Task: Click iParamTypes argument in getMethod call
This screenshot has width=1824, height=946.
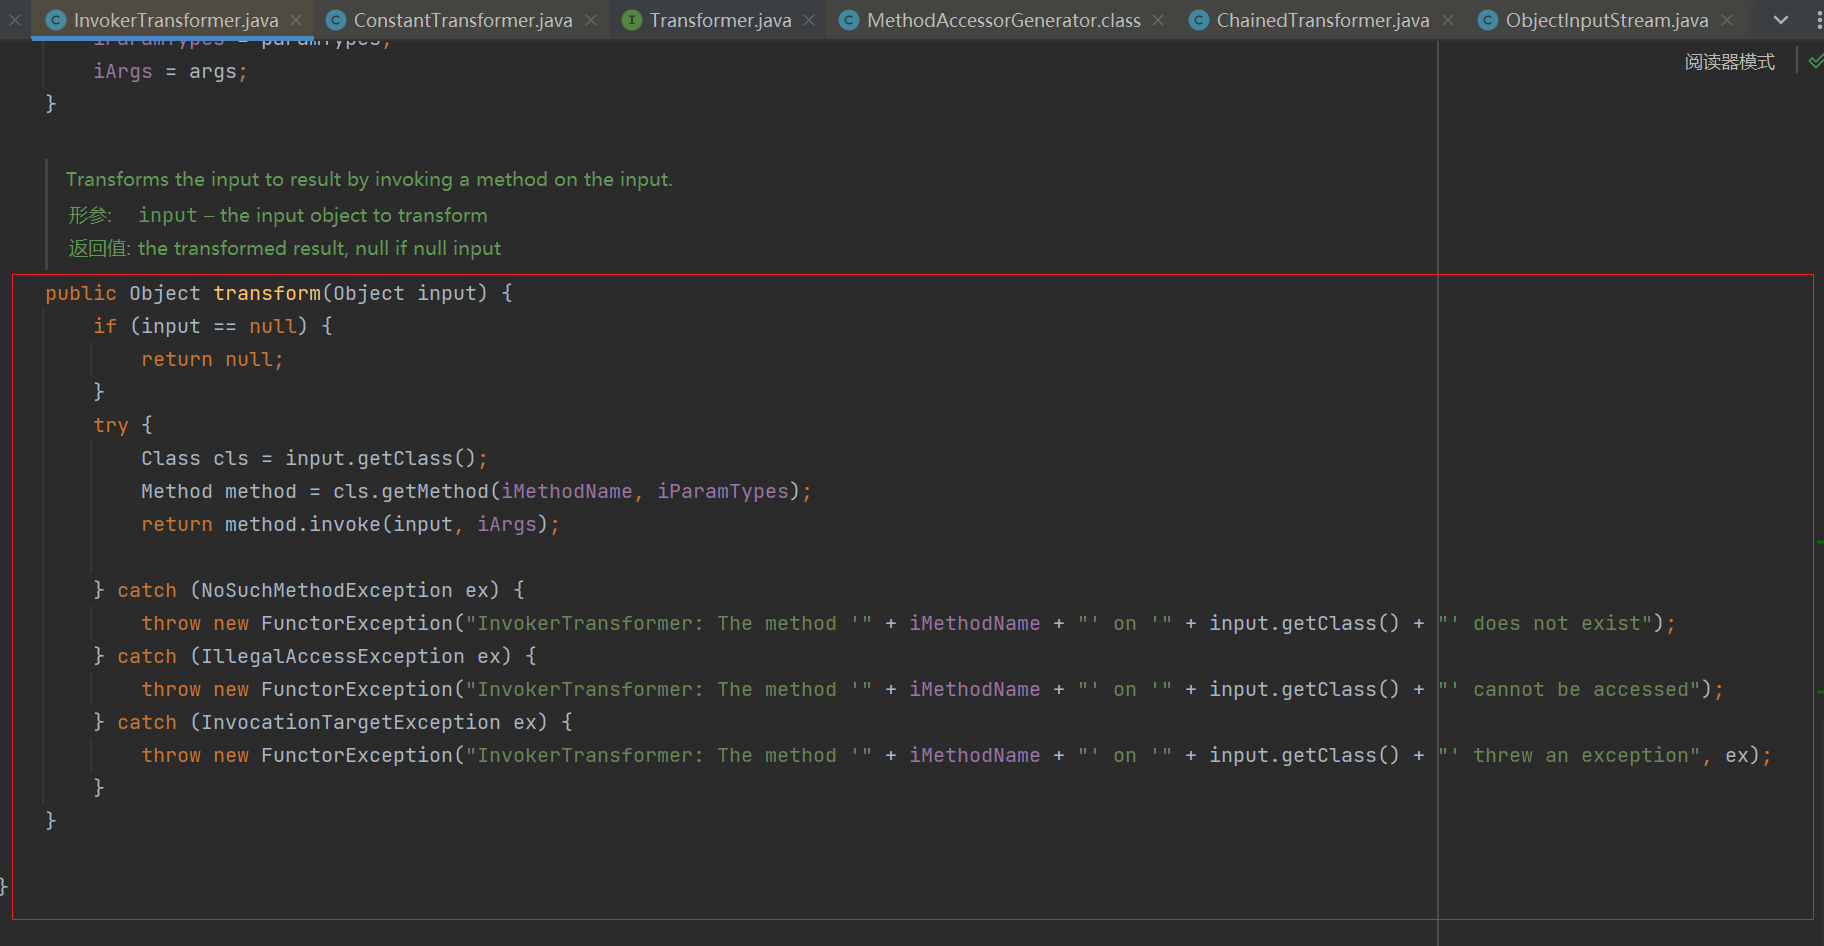Action: tap(723, 491)
